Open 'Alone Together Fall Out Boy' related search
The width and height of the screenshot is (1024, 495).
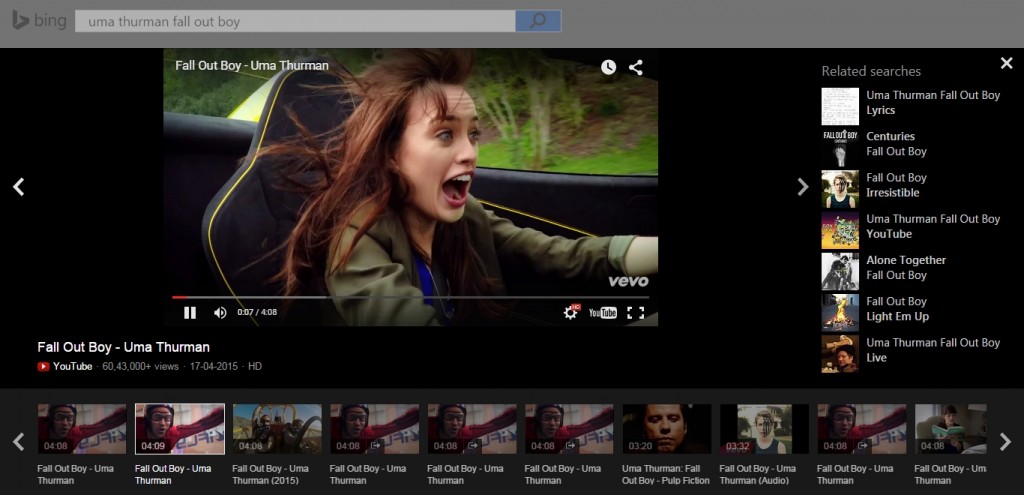coord(906,267)
